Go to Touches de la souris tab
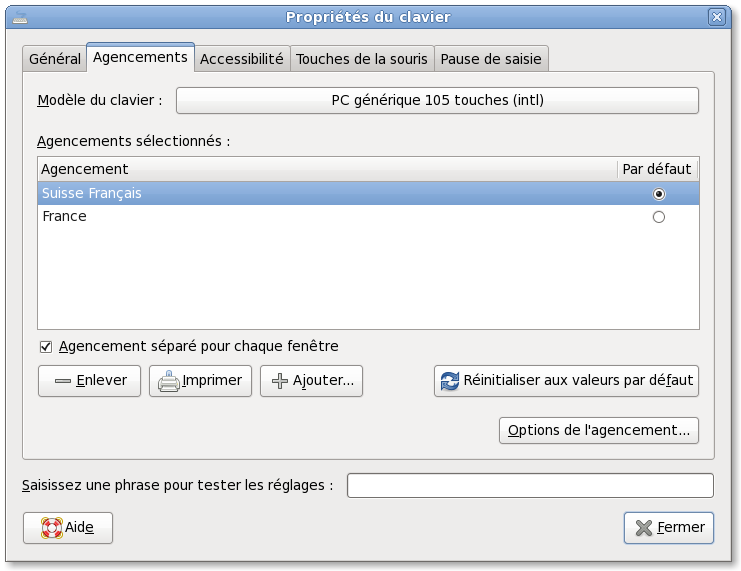 pyautogui.click(x=362, y=59)
